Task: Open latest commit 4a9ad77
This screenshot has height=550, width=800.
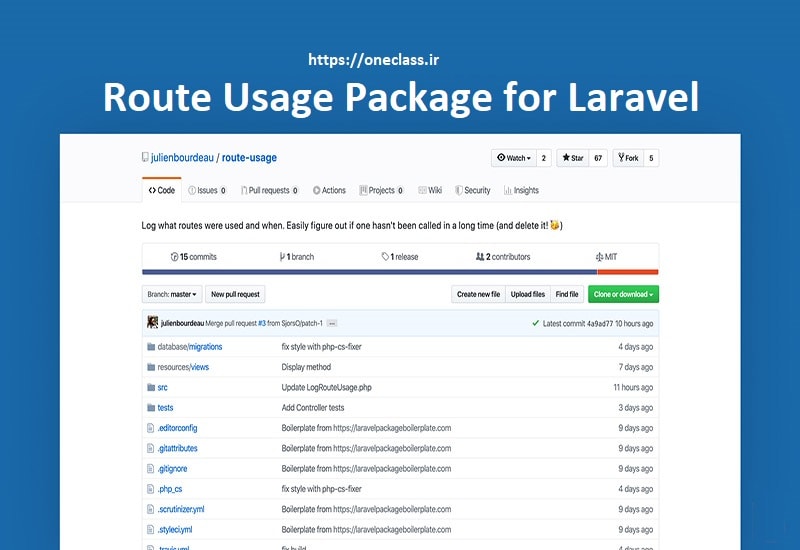Action: pos(599,323)
